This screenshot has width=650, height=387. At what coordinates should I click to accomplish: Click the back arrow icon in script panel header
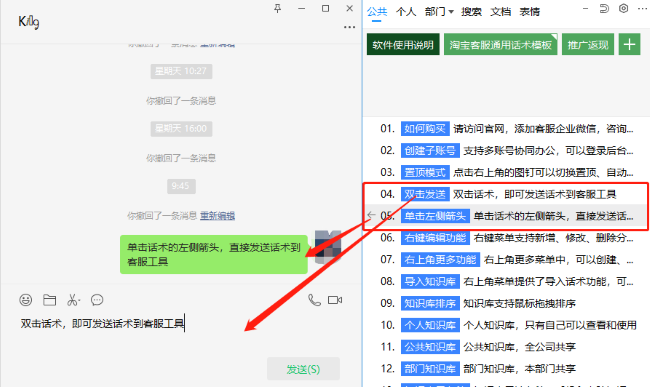click(604, 9)
